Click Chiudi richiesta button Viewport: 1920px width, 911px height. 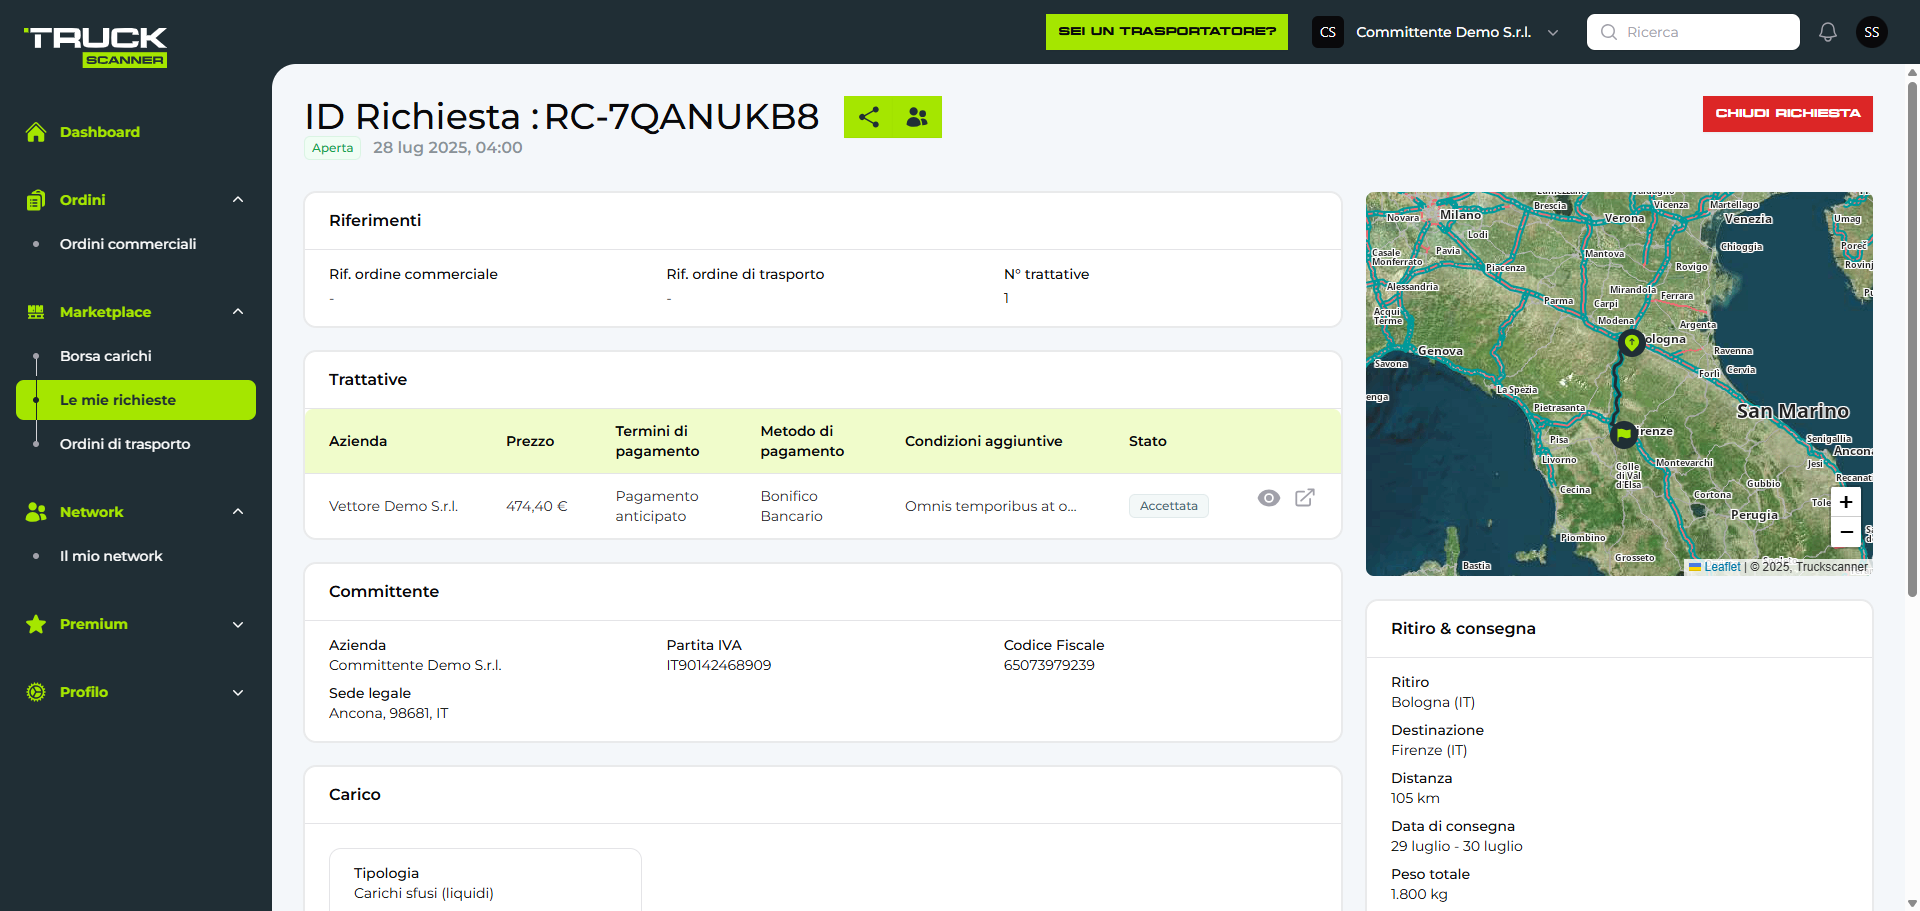pos(1788,114)
